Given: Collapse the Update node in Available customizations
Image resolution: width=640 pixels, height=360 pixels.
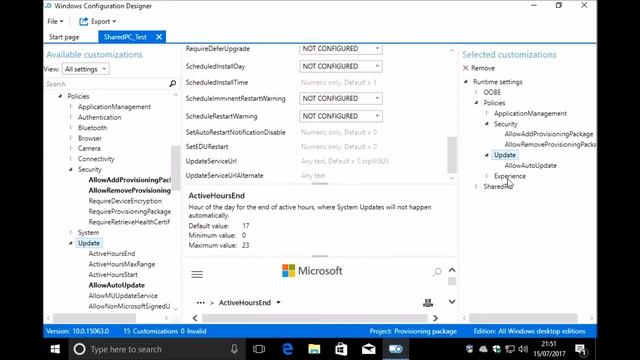Looking at the screenshot, I should pos(71,243).
